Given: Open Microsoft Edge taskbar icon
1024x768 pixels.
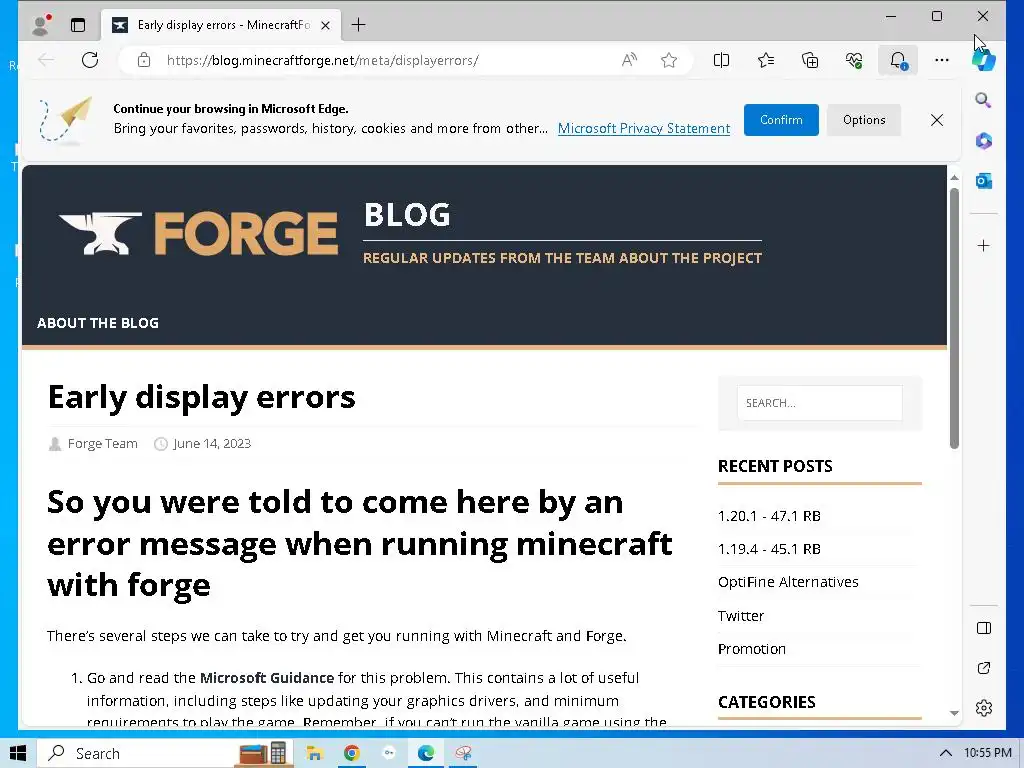Looking at the screenshot, I should pyautogui.click(x=426, y=754).
